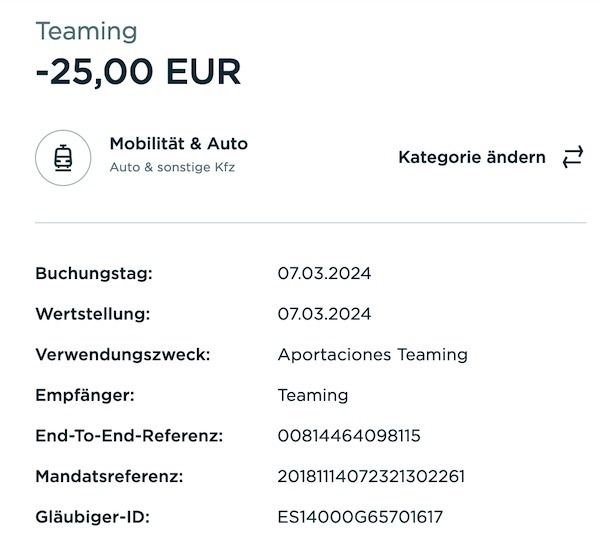Screen dimensions: 600x538
Task: Click the Gläubiger-ID label
Action: coord(93,517)
